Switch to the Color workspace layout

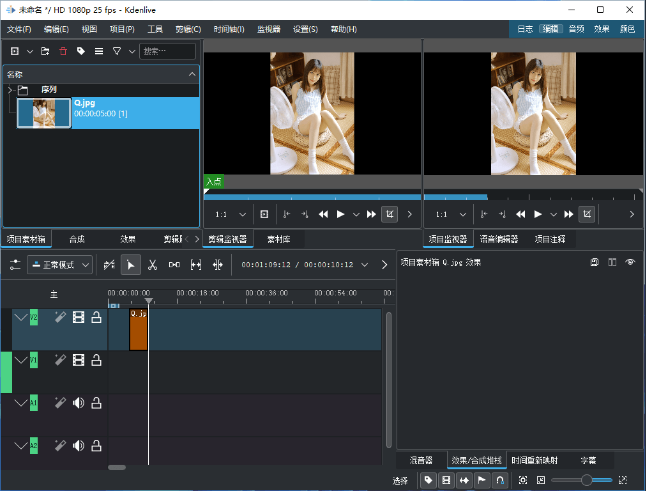[x=627, y=29]
